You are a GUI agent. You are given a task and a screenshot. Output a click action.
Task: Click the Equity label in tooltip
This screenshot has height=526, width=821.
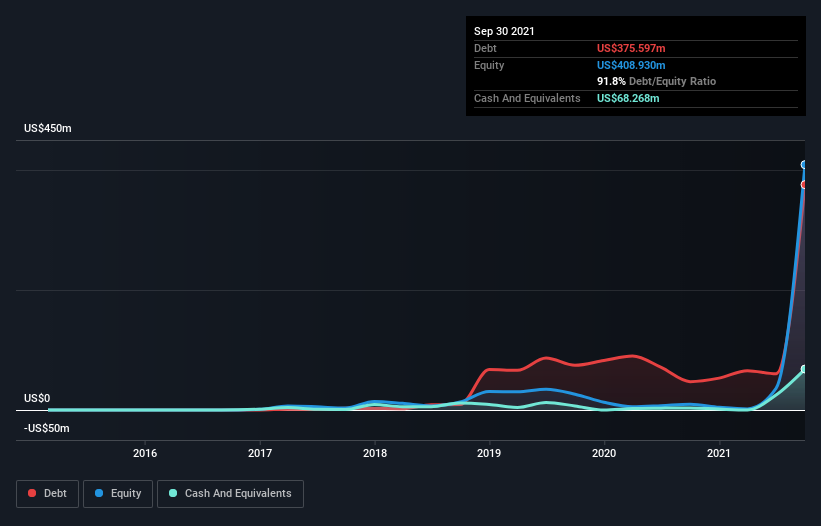(489, 65)
